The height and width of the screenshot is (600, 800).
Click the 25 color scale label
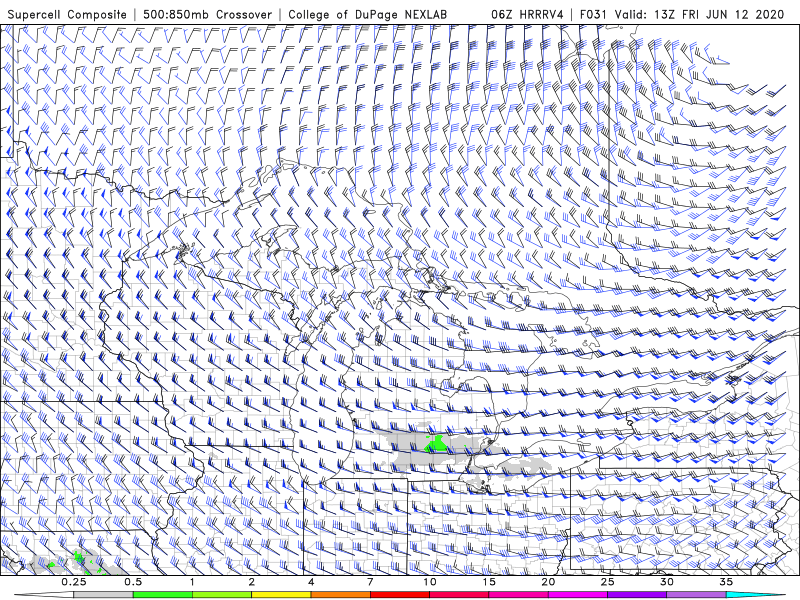point(607,582)
